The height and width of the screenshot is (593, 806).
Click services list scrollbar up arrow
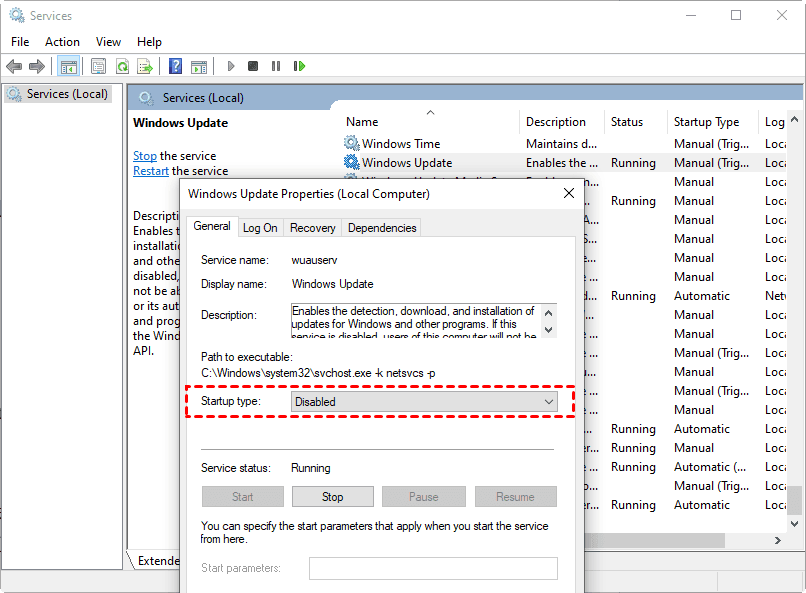[795, 120]
